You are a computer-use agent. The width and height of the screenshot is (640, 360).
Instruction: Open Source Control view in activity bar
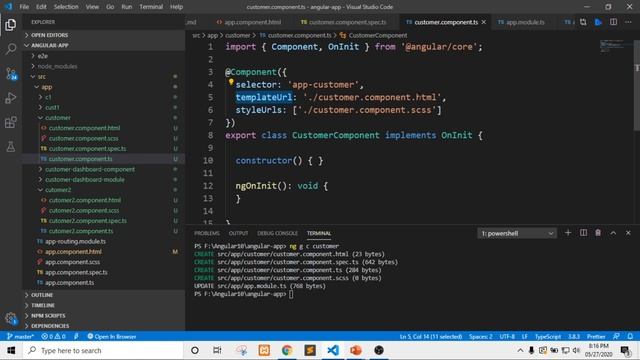(11, 74)
